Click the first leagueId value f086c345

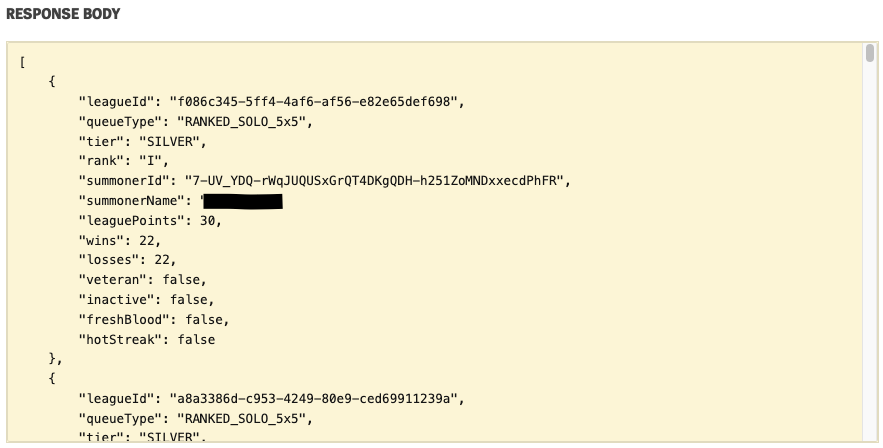[316, 101]
